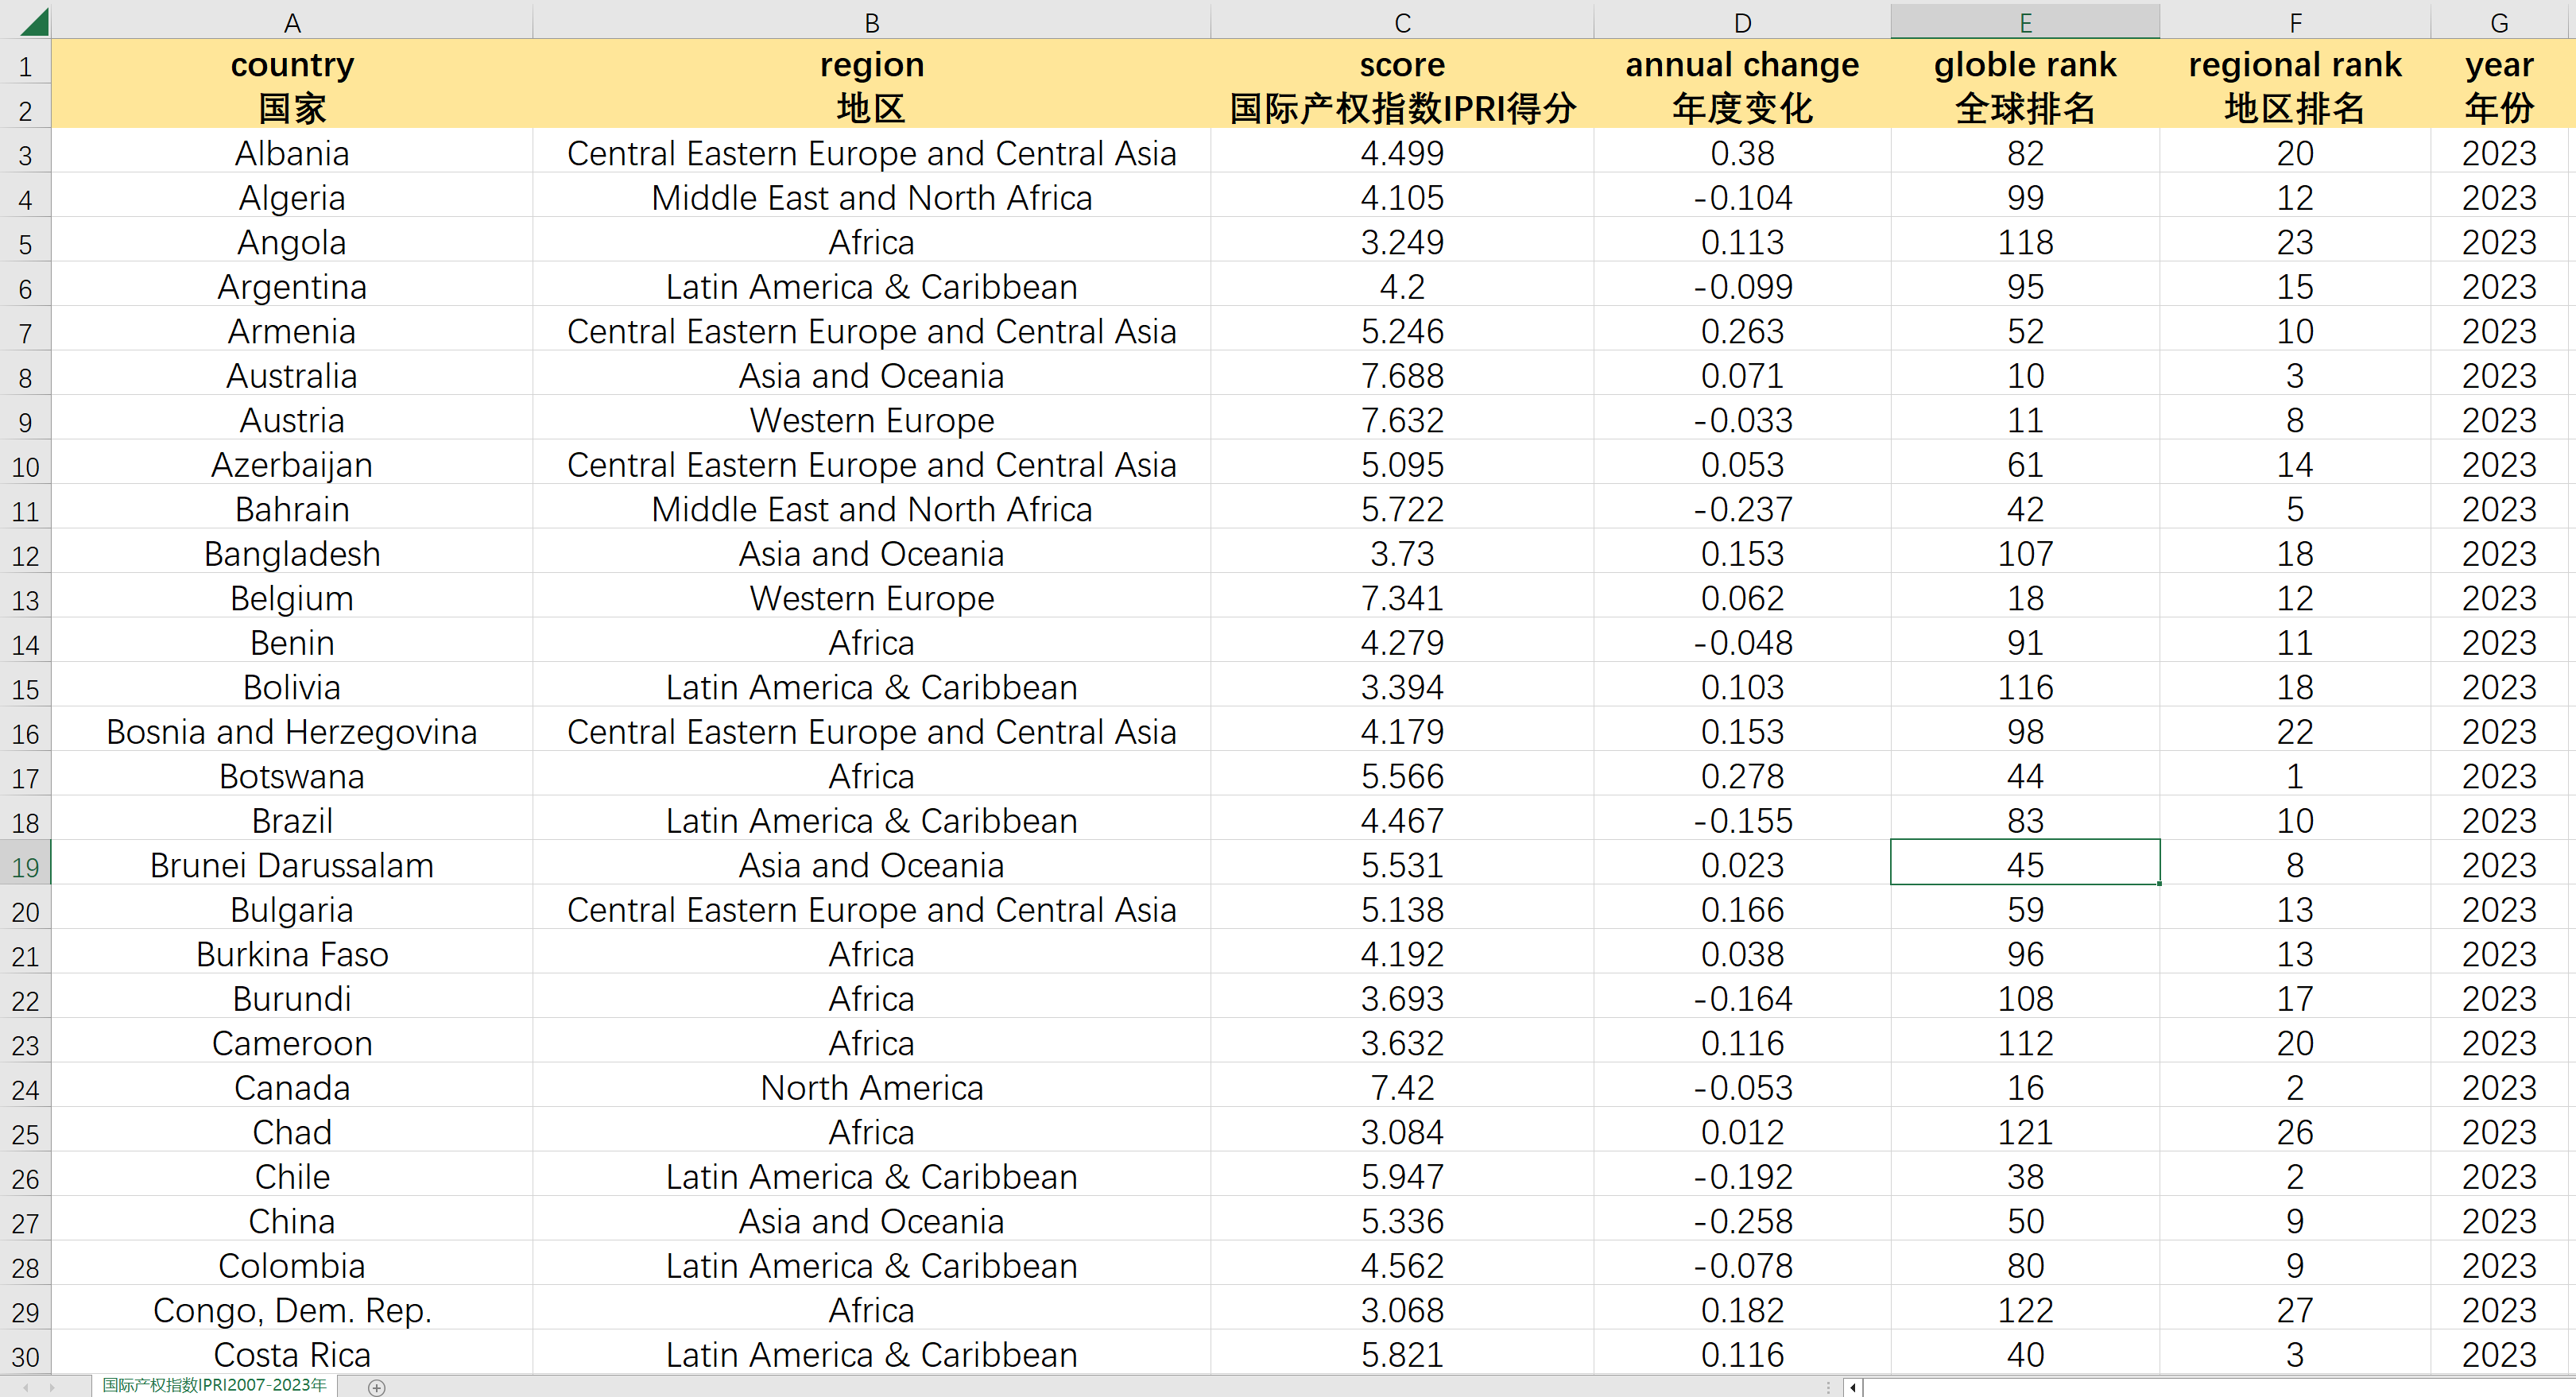The image size is (2576, 1397).
Task: Click China's score cell 5.336
Action: (1401, 1221)
